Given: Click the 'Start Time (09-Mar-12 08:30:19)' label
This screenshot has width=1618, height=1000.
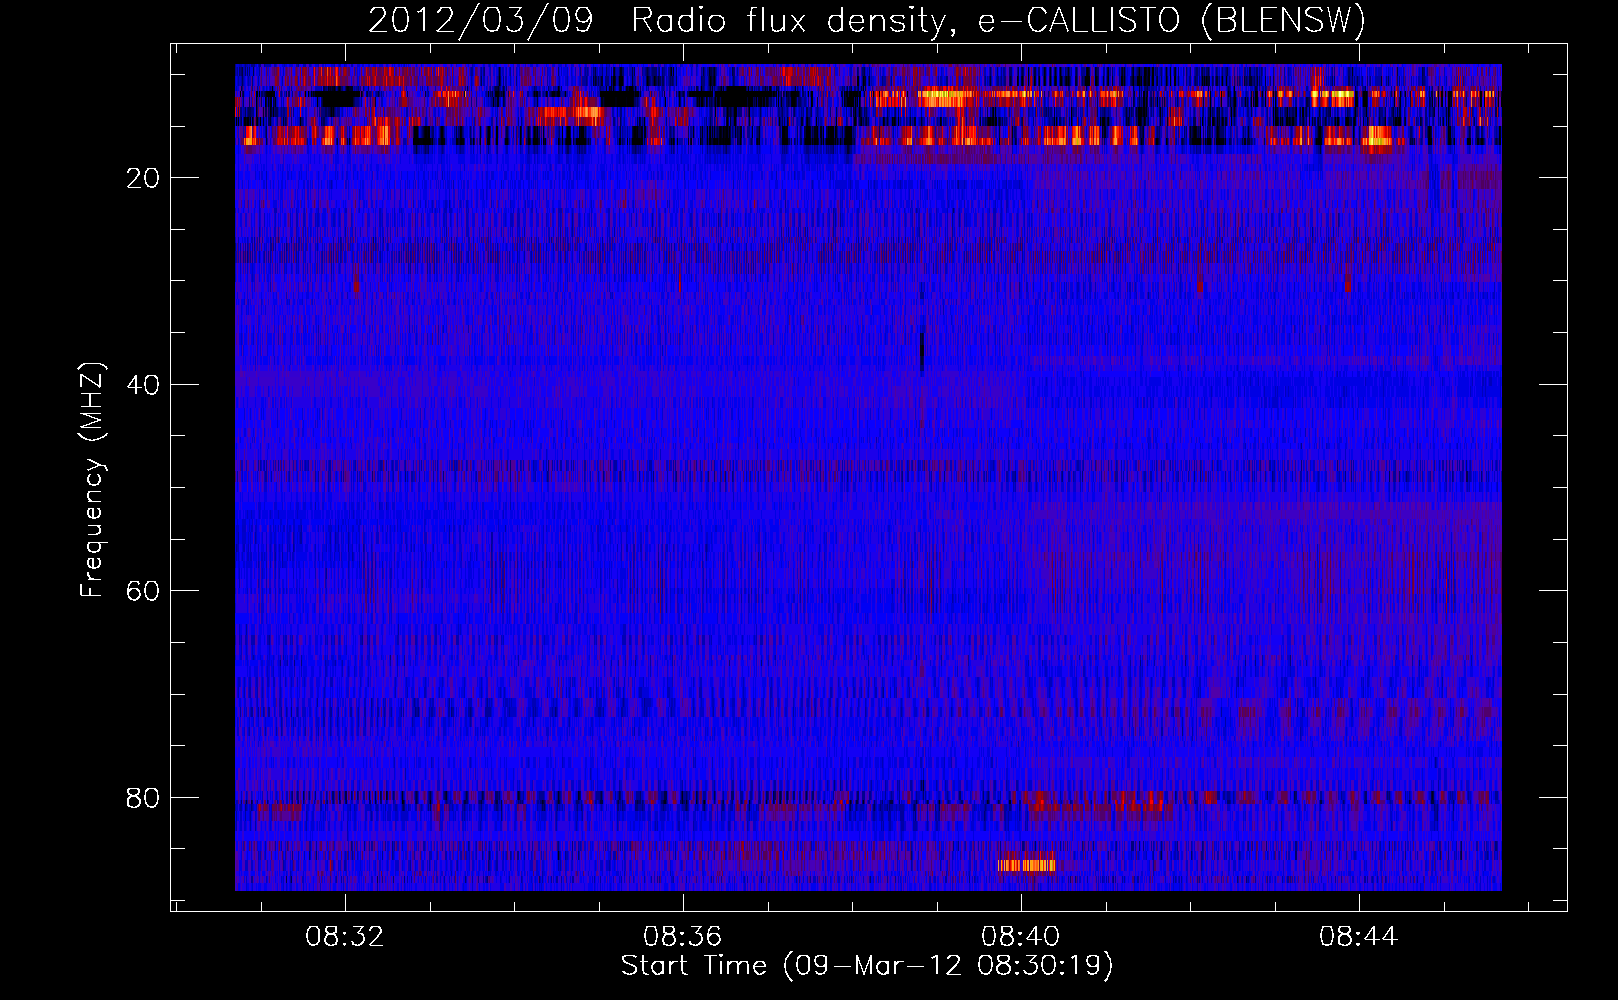Looking at the screenshot, I should pyautogui.click(x=867, y=966).
